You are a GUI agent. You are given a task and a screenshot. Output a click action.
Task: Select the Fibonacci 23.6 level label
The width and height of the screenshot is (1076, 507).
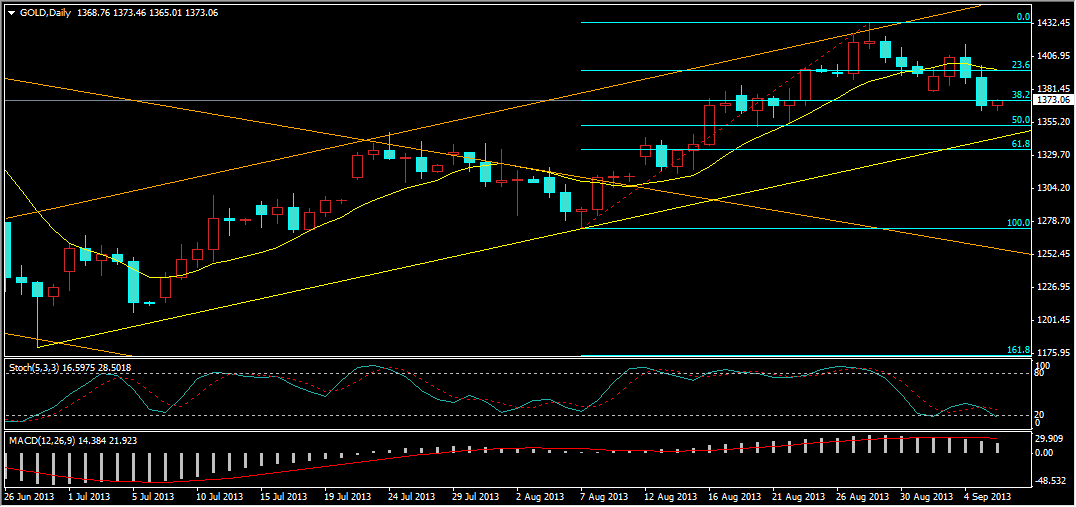1020,65
